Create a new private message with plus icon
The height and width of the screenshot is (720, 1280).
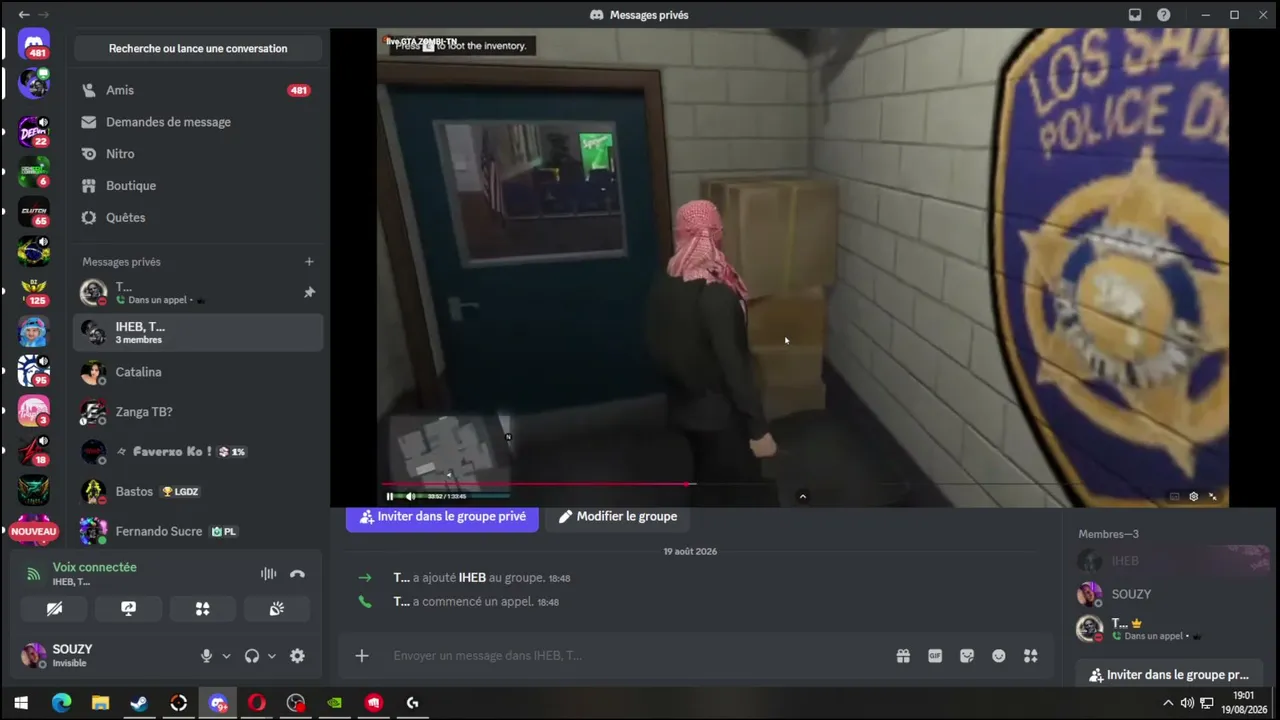click(309, 262)
